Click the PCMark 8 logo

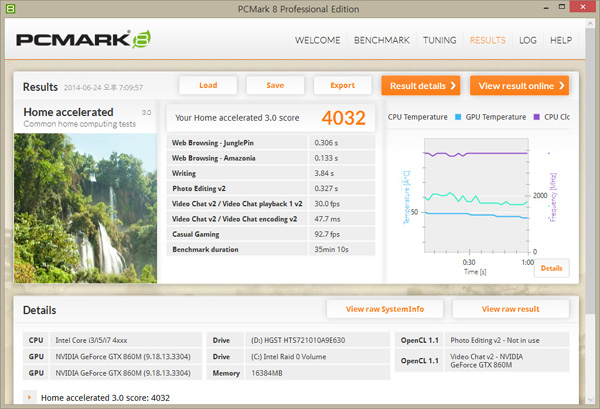(x=83, y=39)
